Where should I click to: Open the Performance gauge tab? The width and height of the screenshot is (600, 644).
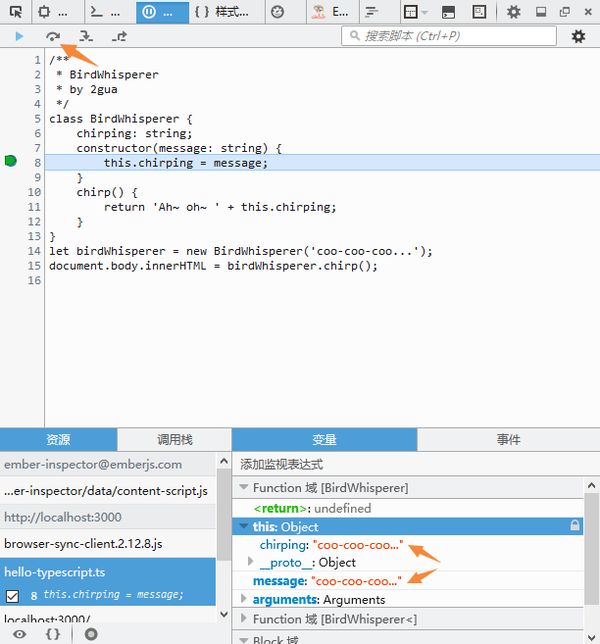click(278, 12)
